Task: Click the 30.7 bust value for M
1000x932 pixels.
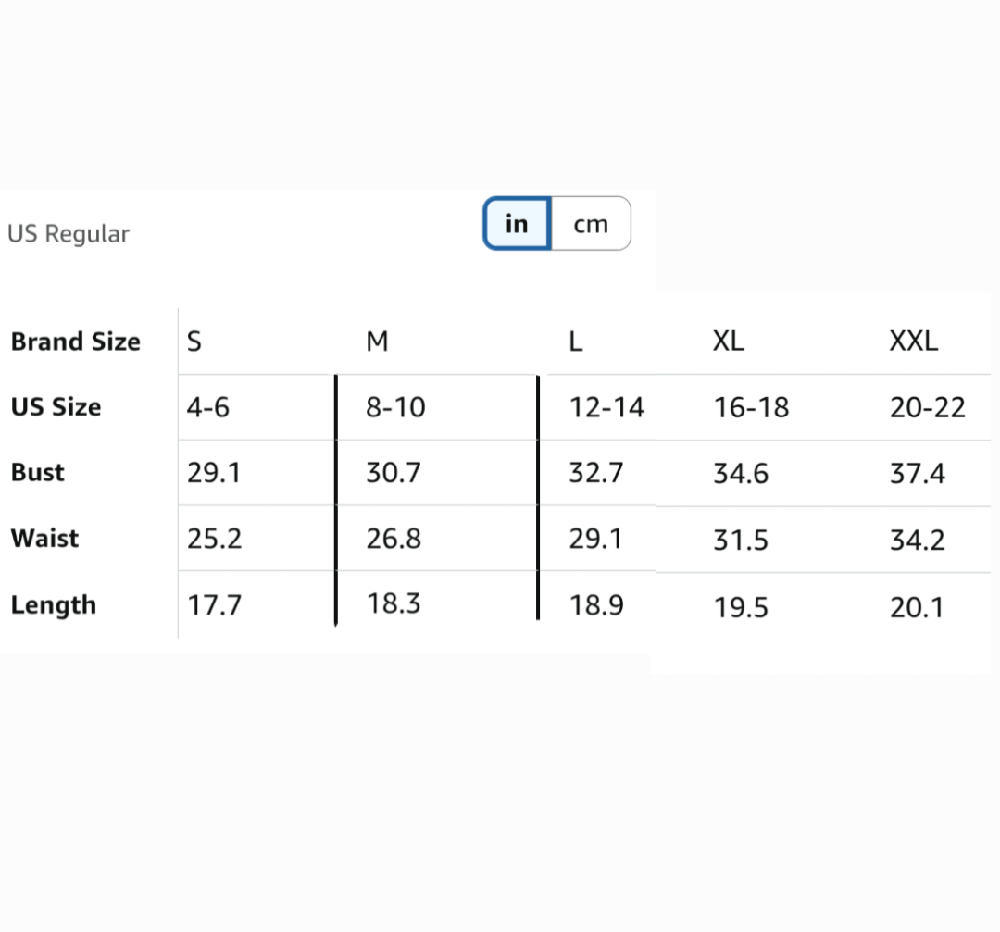Action: coord(393,473)
